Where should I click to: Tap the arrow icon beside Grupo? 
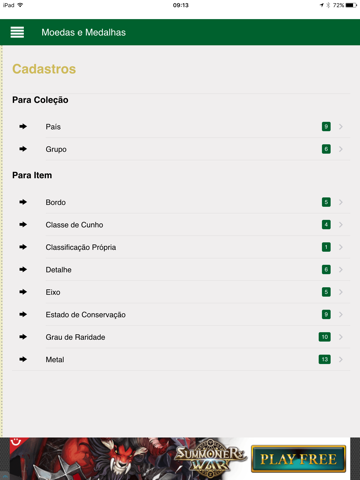tap(23, 149)
